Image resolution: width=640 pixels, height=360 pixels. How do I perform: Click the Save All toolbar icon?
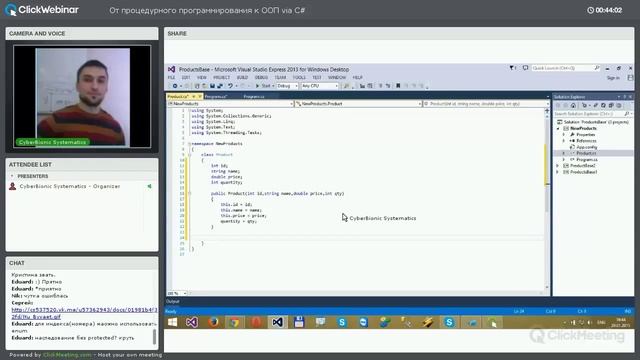pos(220,86)
